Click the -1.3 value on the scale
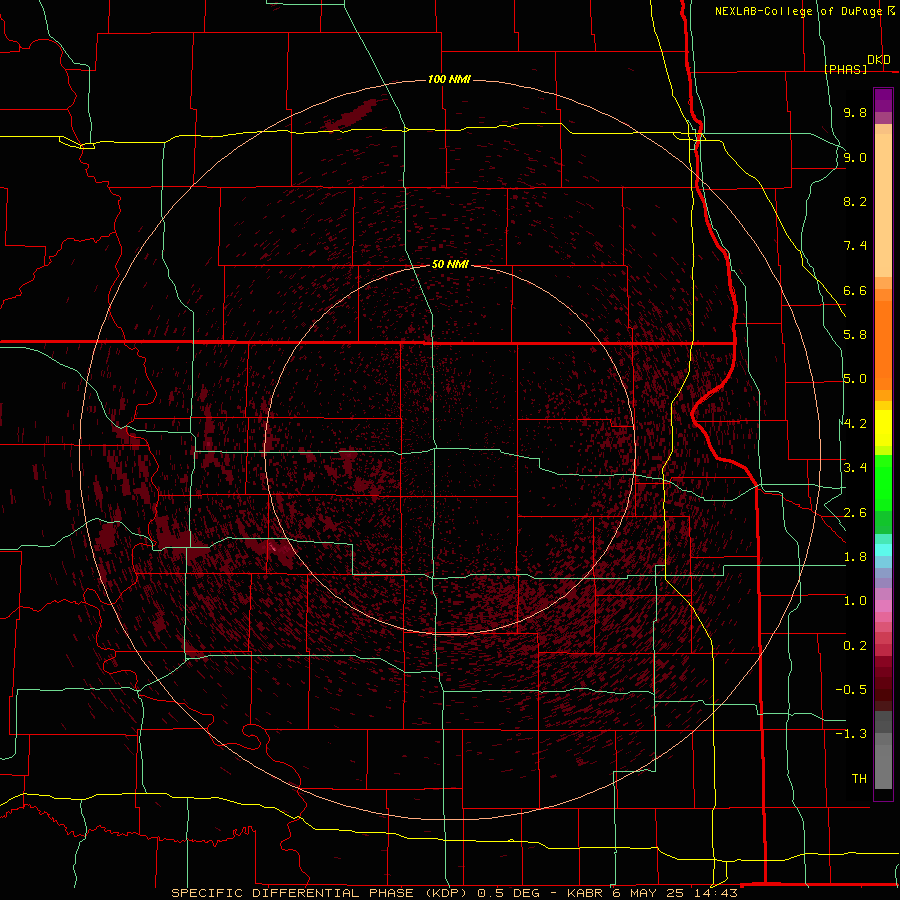 tap(851, 734)
